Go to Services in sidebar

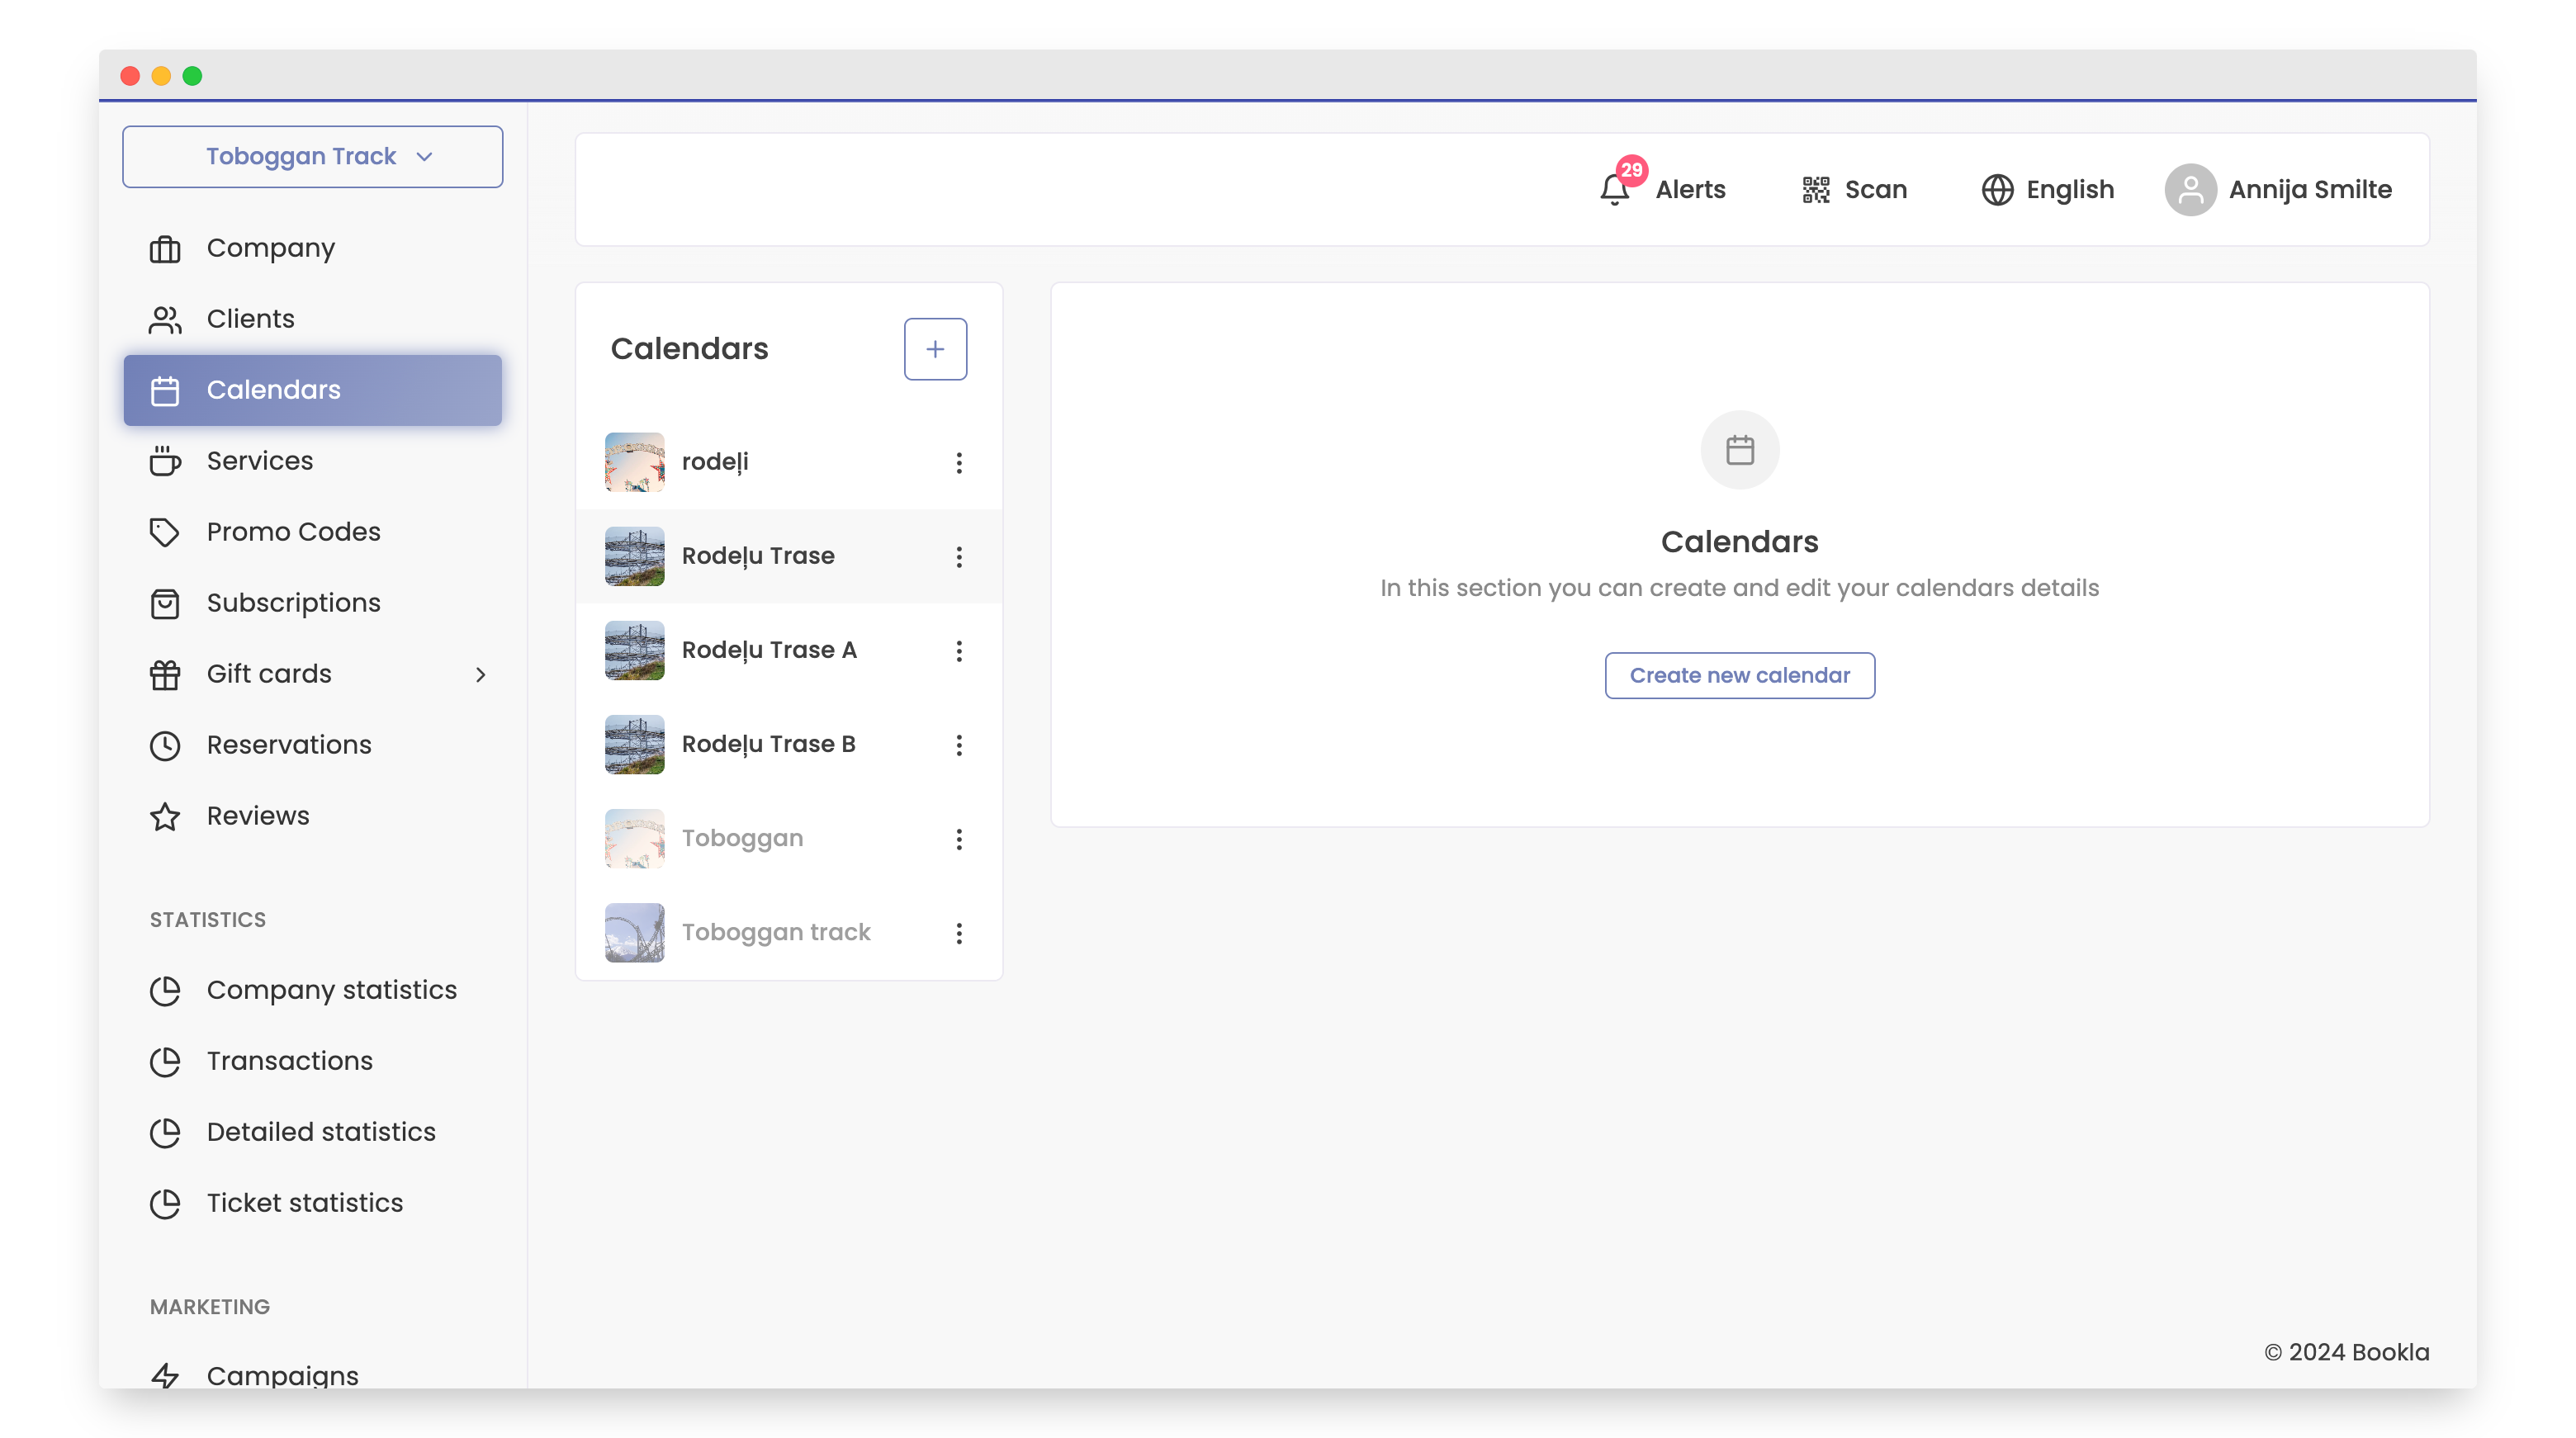(260, 461)
